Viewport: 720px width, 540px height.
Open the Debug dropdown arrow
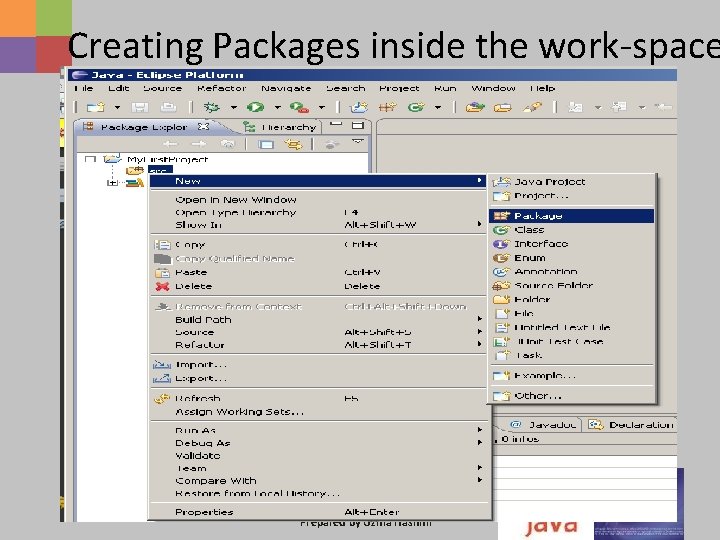pos(234,107)
